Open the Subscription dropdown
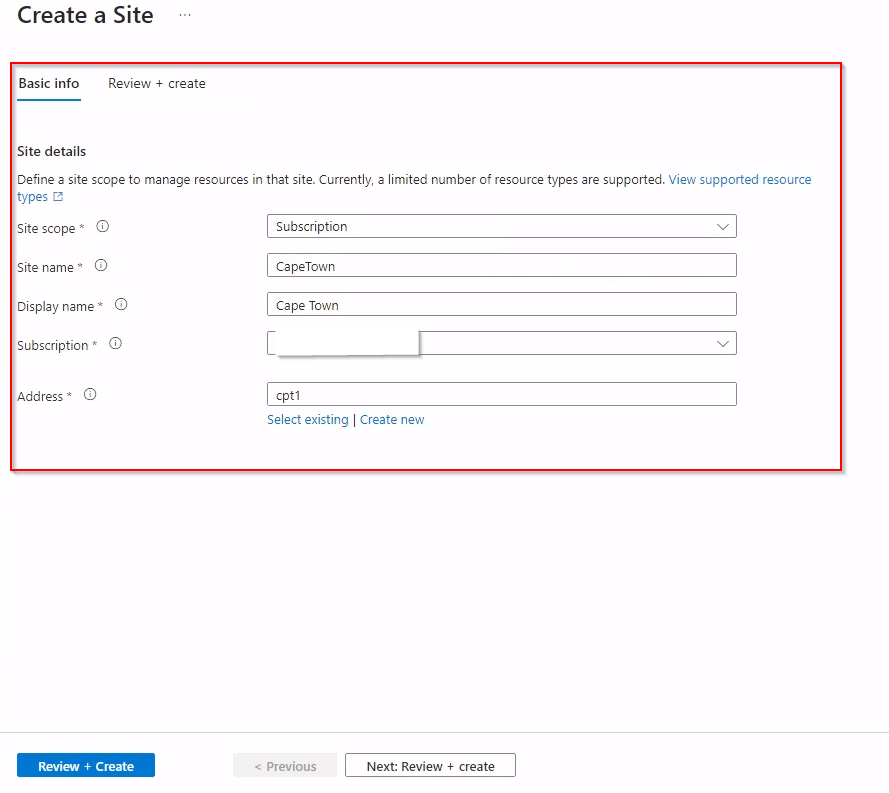The image size is (889, 793). point(501,343)
